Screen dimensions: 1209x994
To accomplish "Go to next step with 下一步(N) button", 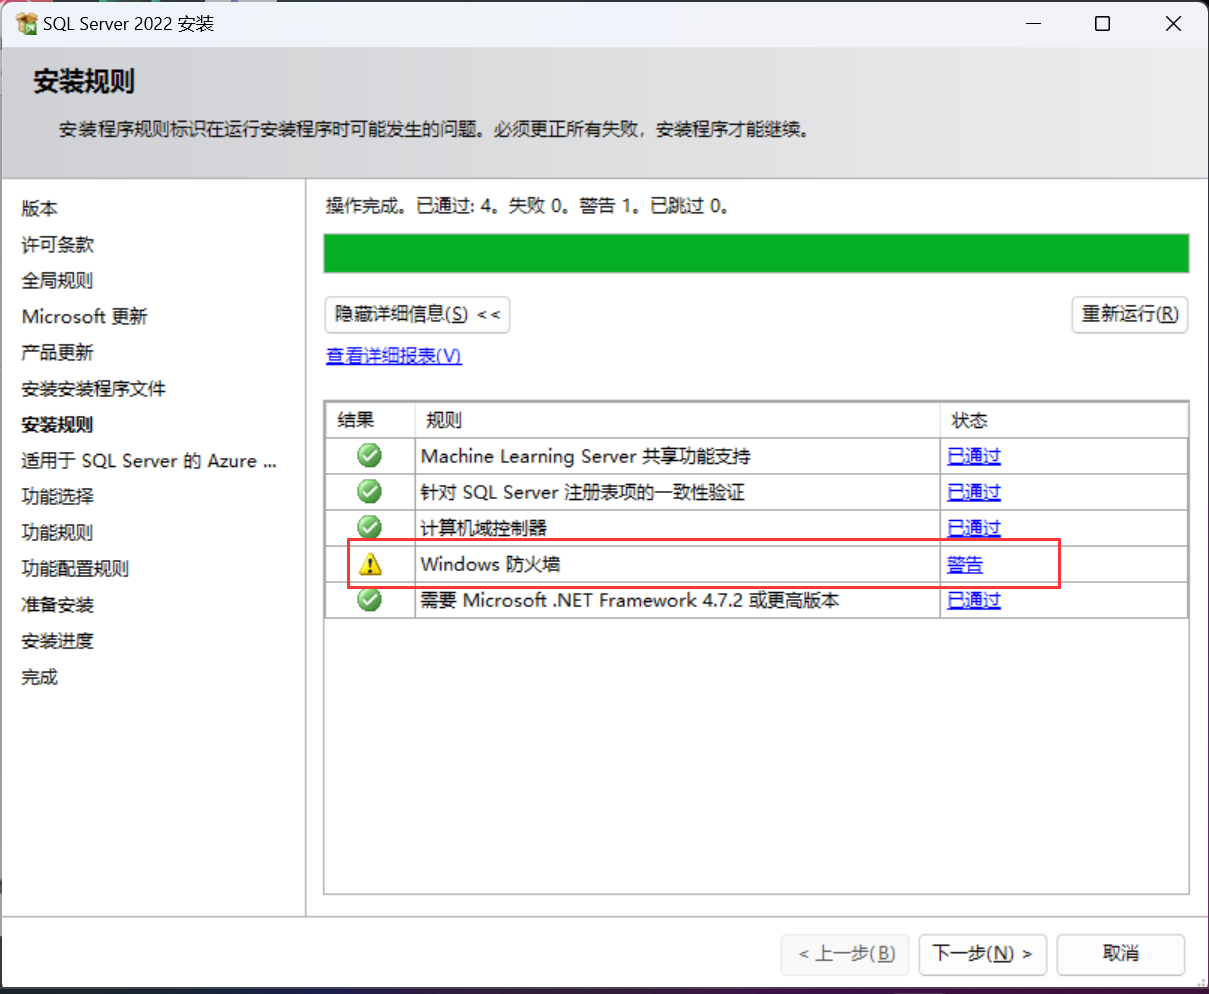I will coord(983,954).
